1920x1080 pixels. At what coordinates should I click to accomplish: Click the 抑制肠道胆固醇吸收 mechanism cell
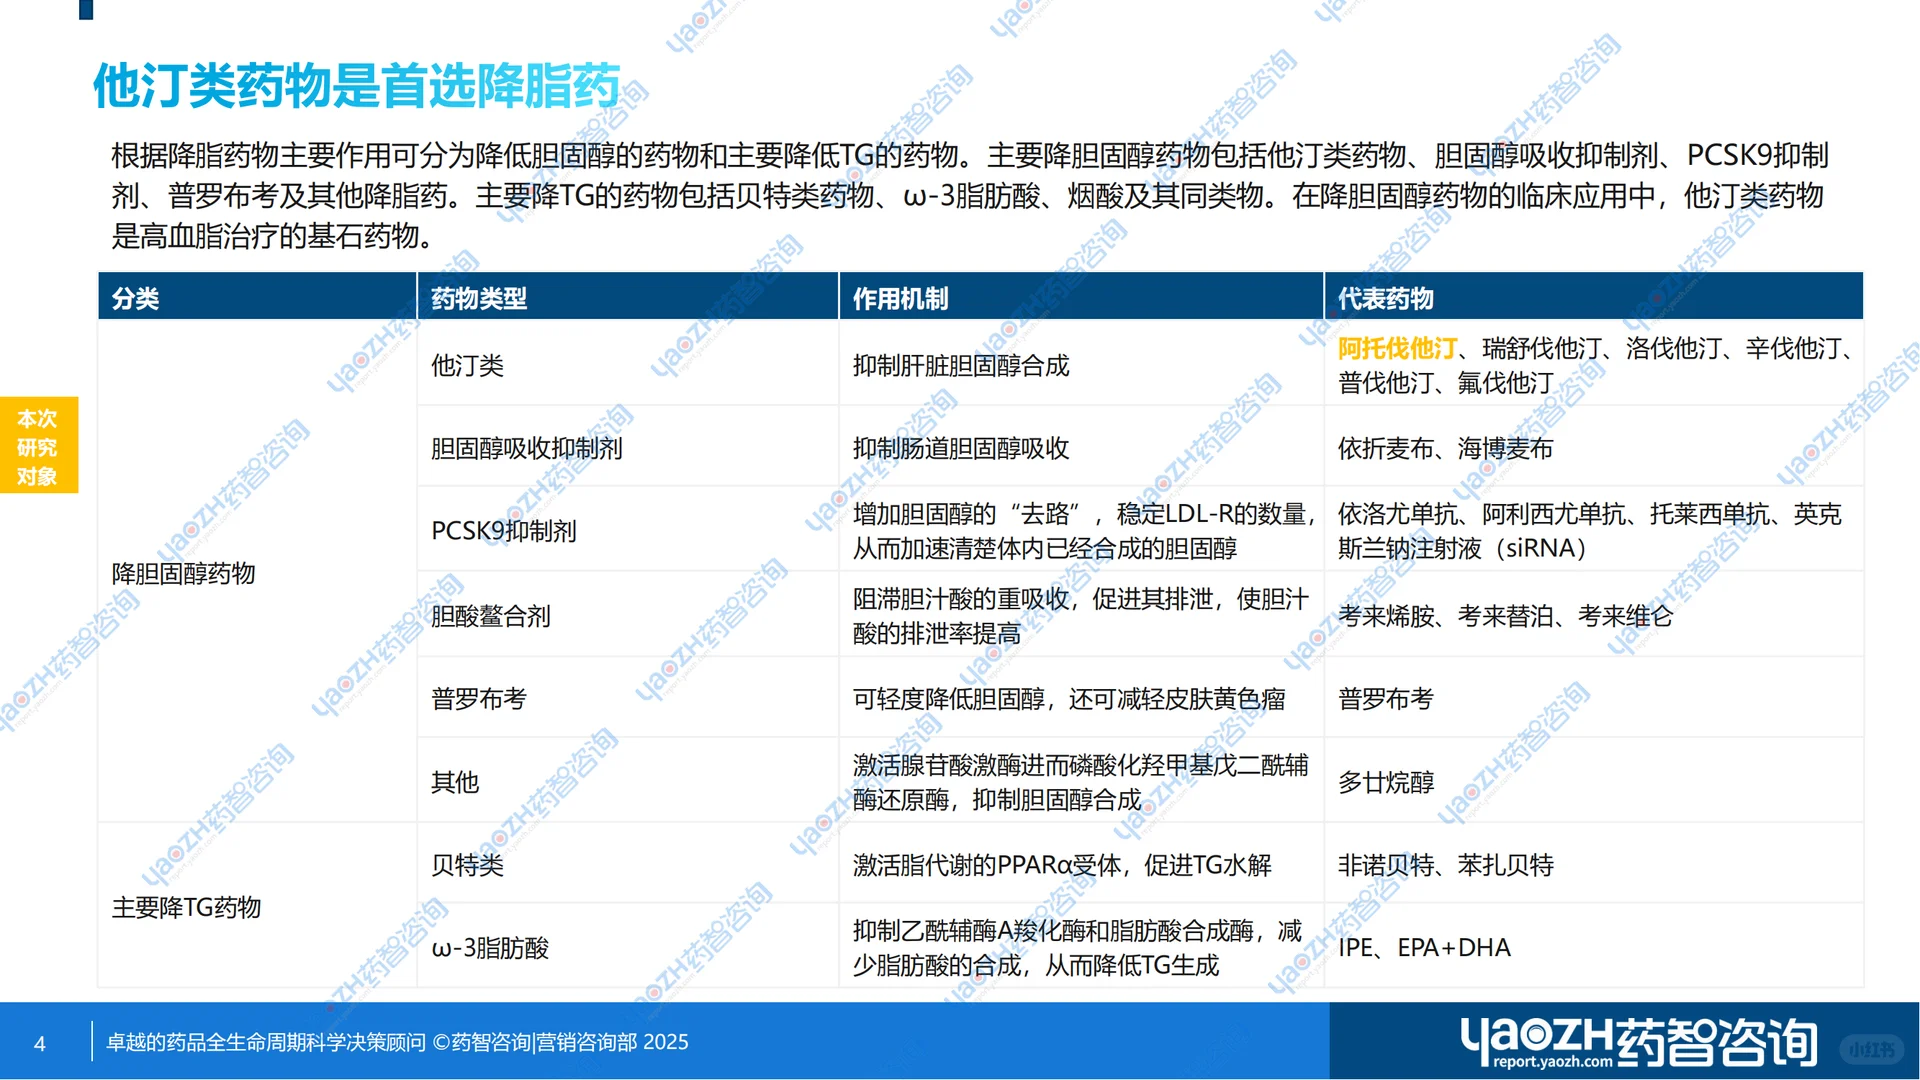pos(1081,448)
